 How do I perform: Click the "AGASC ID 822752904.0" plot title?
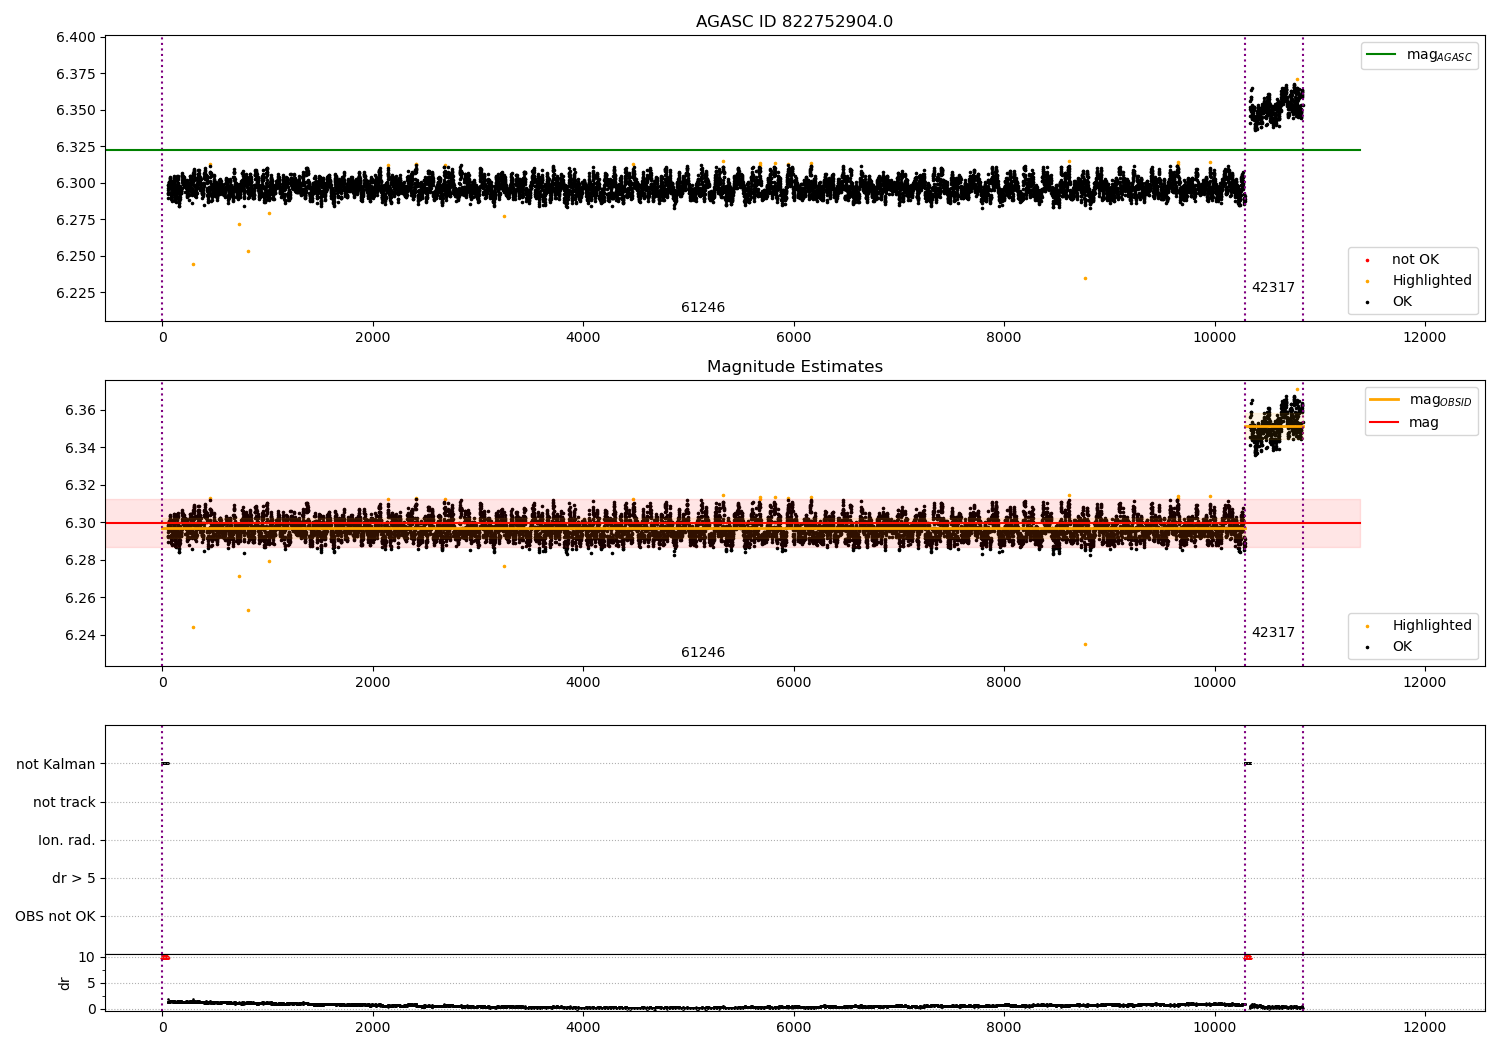click(x=794, y=22)
